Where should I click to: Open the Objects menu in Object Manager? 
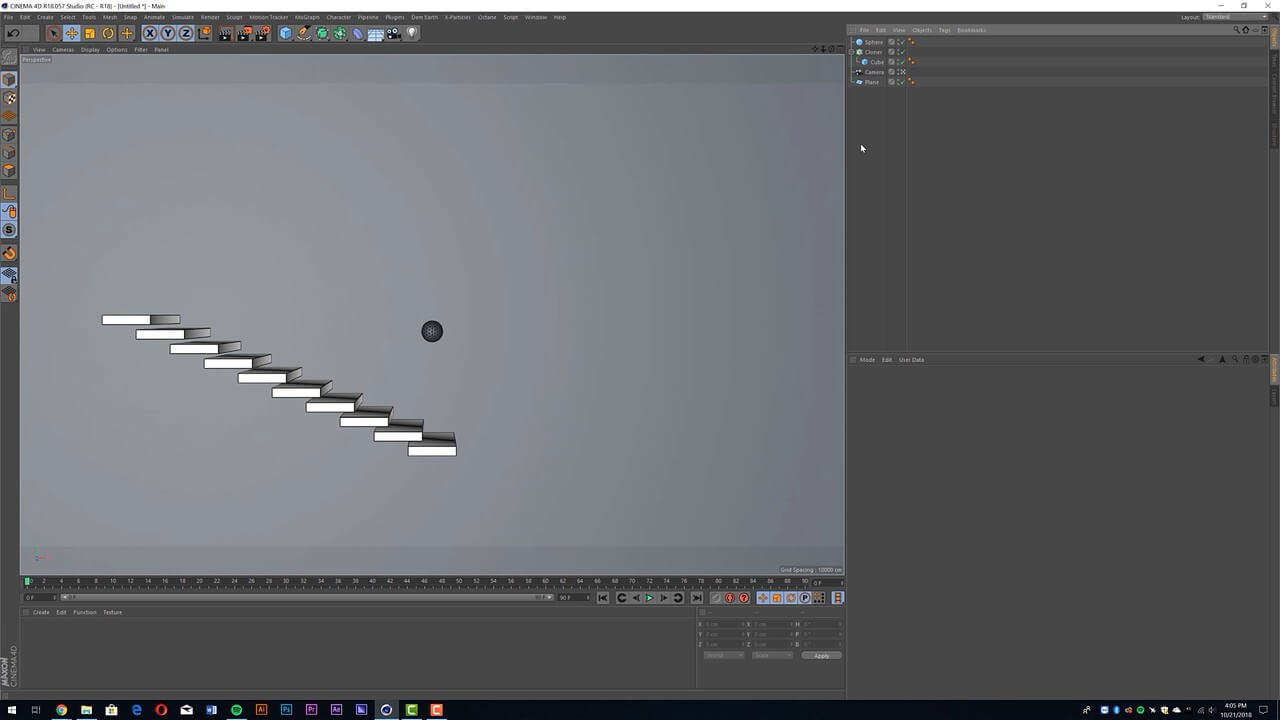click(x=922, y=30)
